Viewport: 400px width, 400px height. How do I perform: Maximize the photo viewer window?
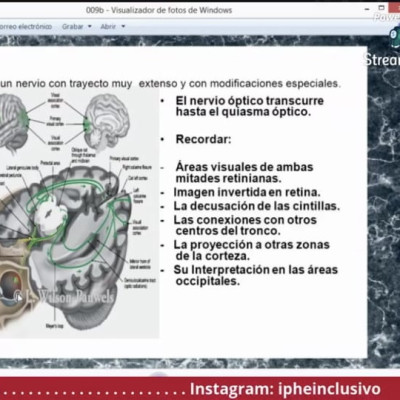pos(382,8)
